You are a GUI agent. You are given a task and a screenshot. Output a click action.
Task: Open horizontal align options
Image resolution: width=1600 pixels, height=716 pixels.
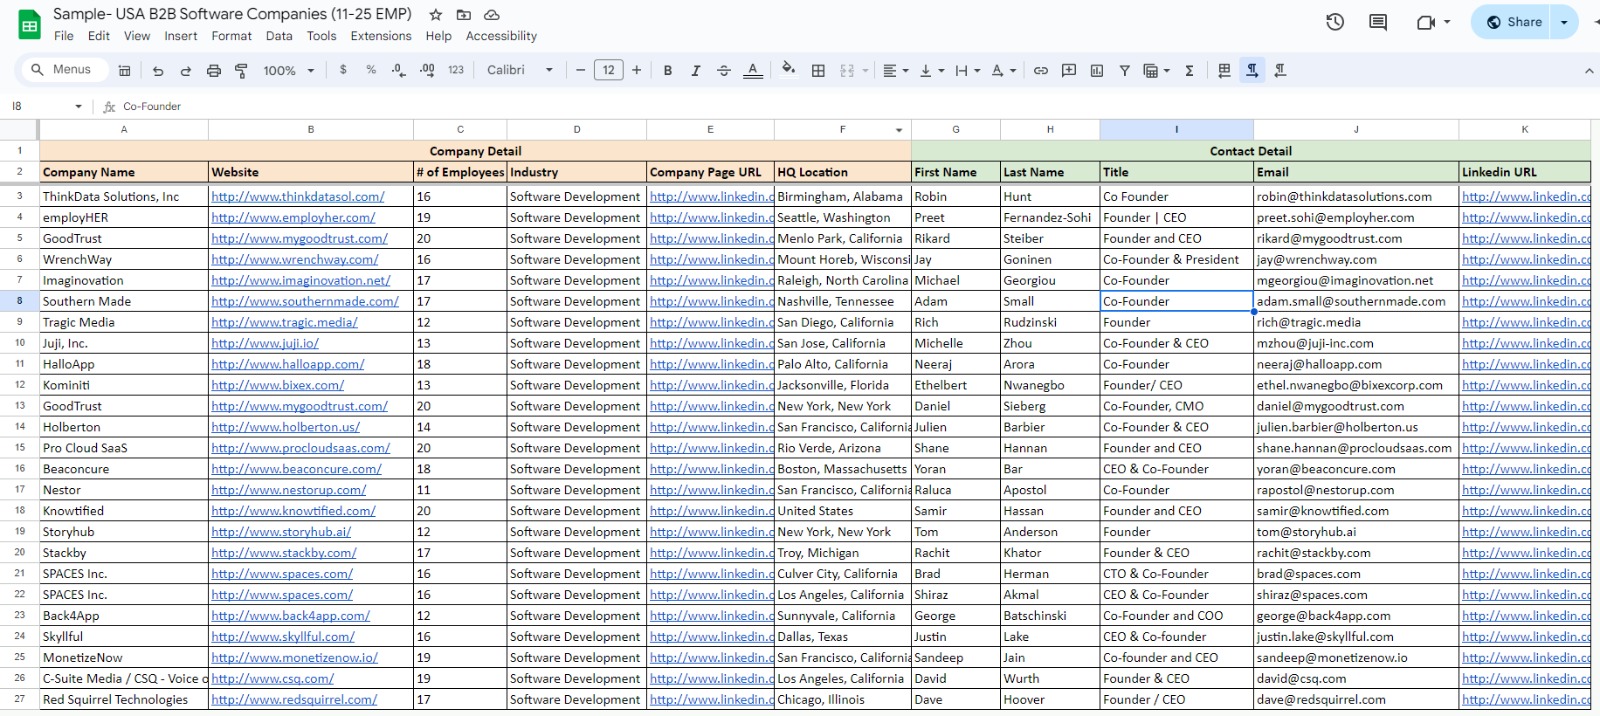[895, 70]
